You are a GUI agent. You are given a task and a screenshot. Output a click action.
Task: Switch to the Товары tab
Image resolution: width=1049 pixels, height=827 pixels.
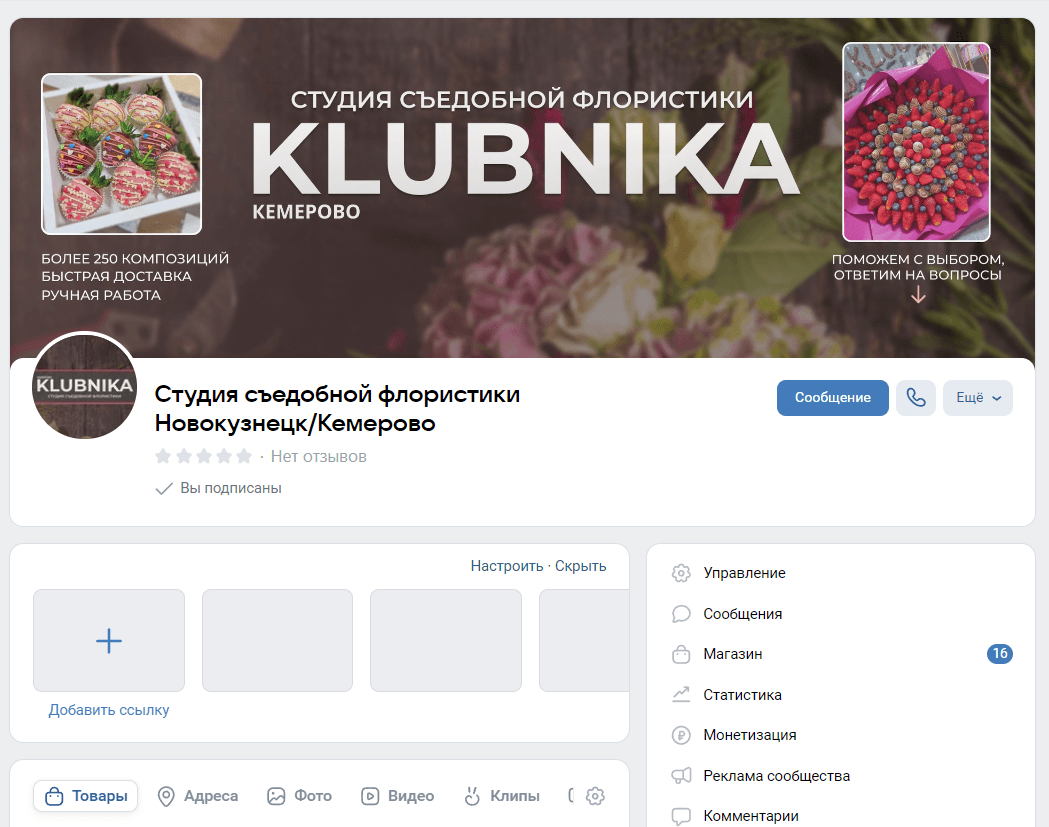(86, 796)
